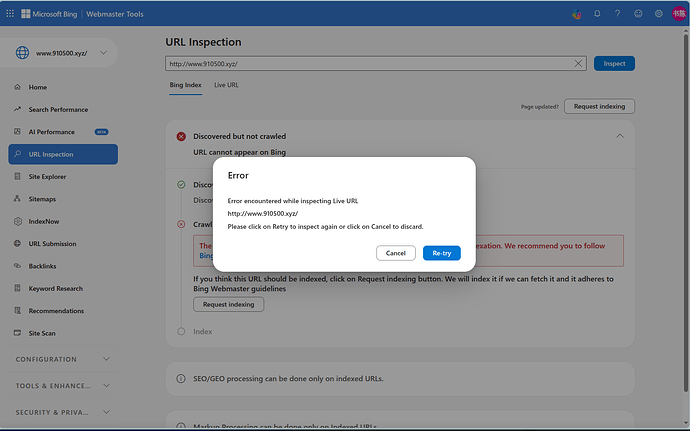The height and width of the screenshot is (431, 690).
Task: Click the globe icon beside www.910500.xyz
Action: [22, 53]
